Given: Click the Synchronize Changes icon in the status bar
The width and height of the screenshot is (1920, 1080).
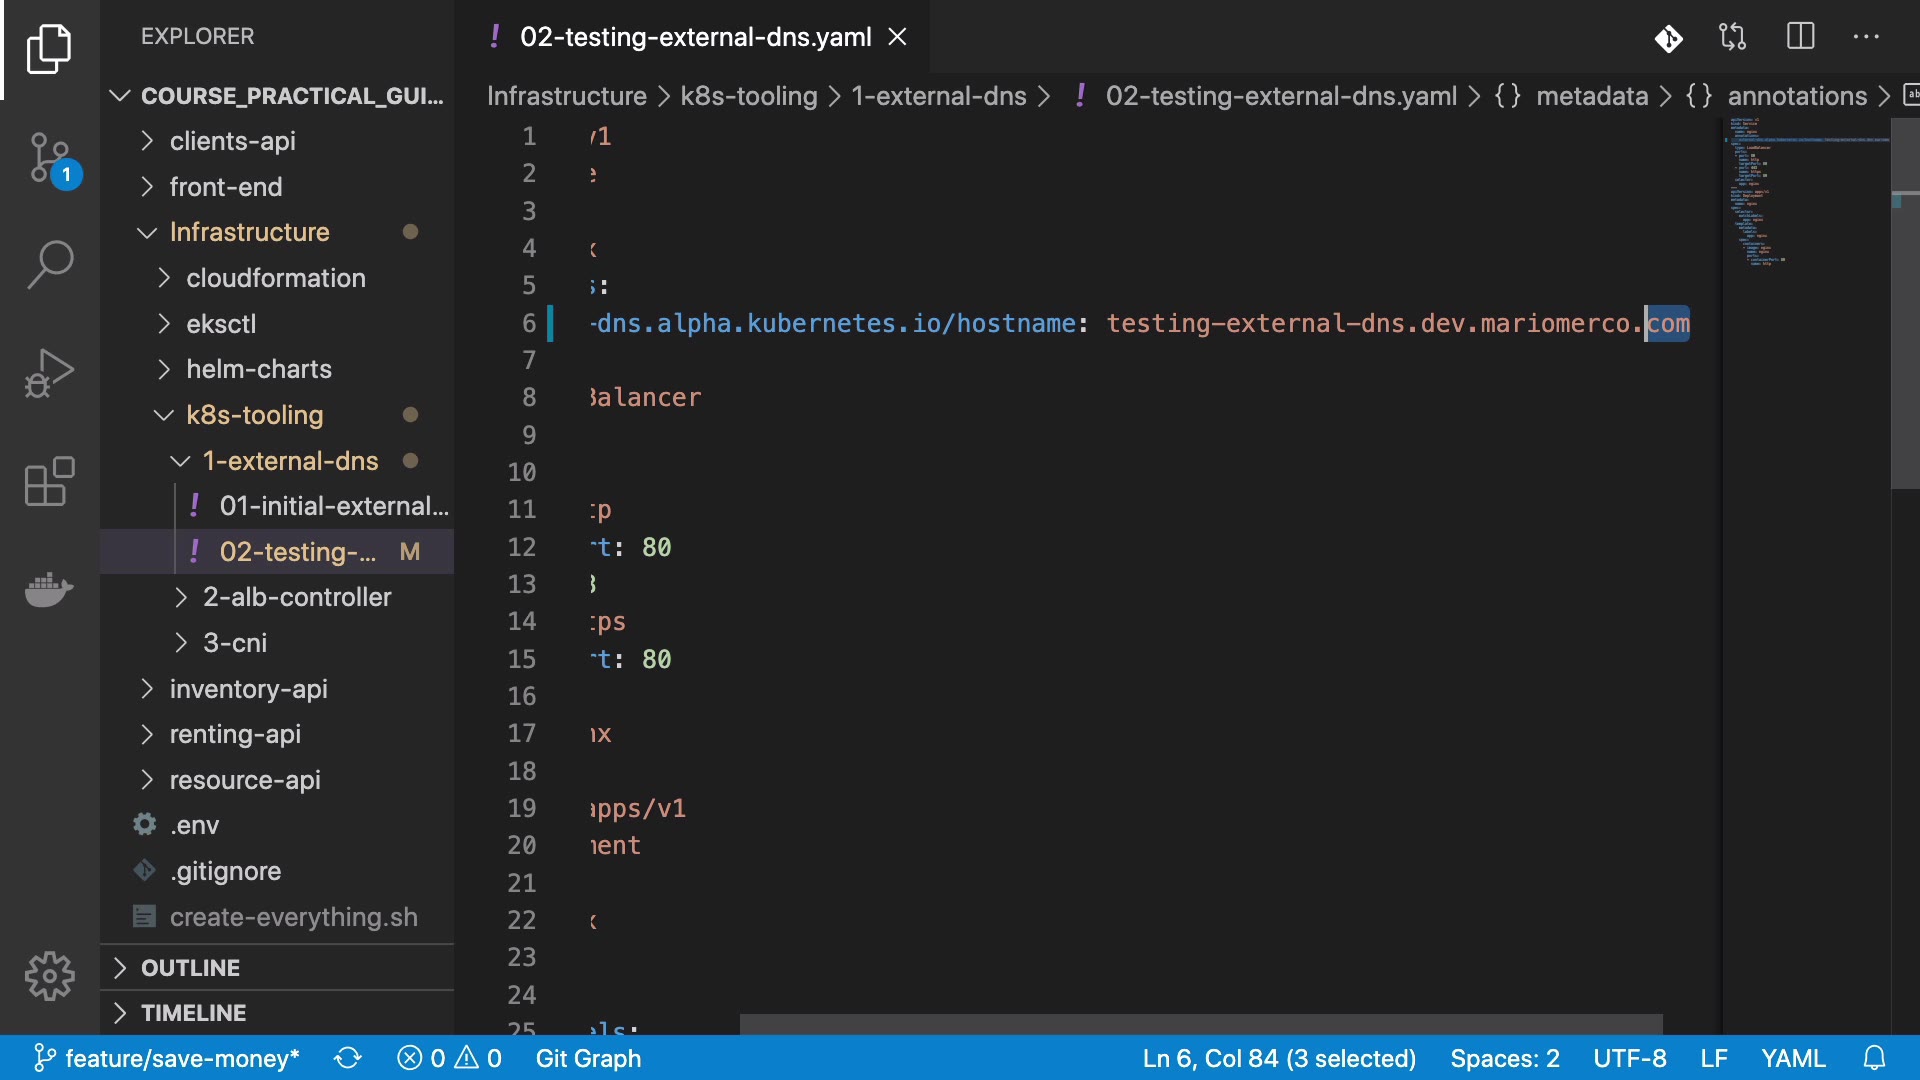Looking at the screenshot, I should (348, 1058).
